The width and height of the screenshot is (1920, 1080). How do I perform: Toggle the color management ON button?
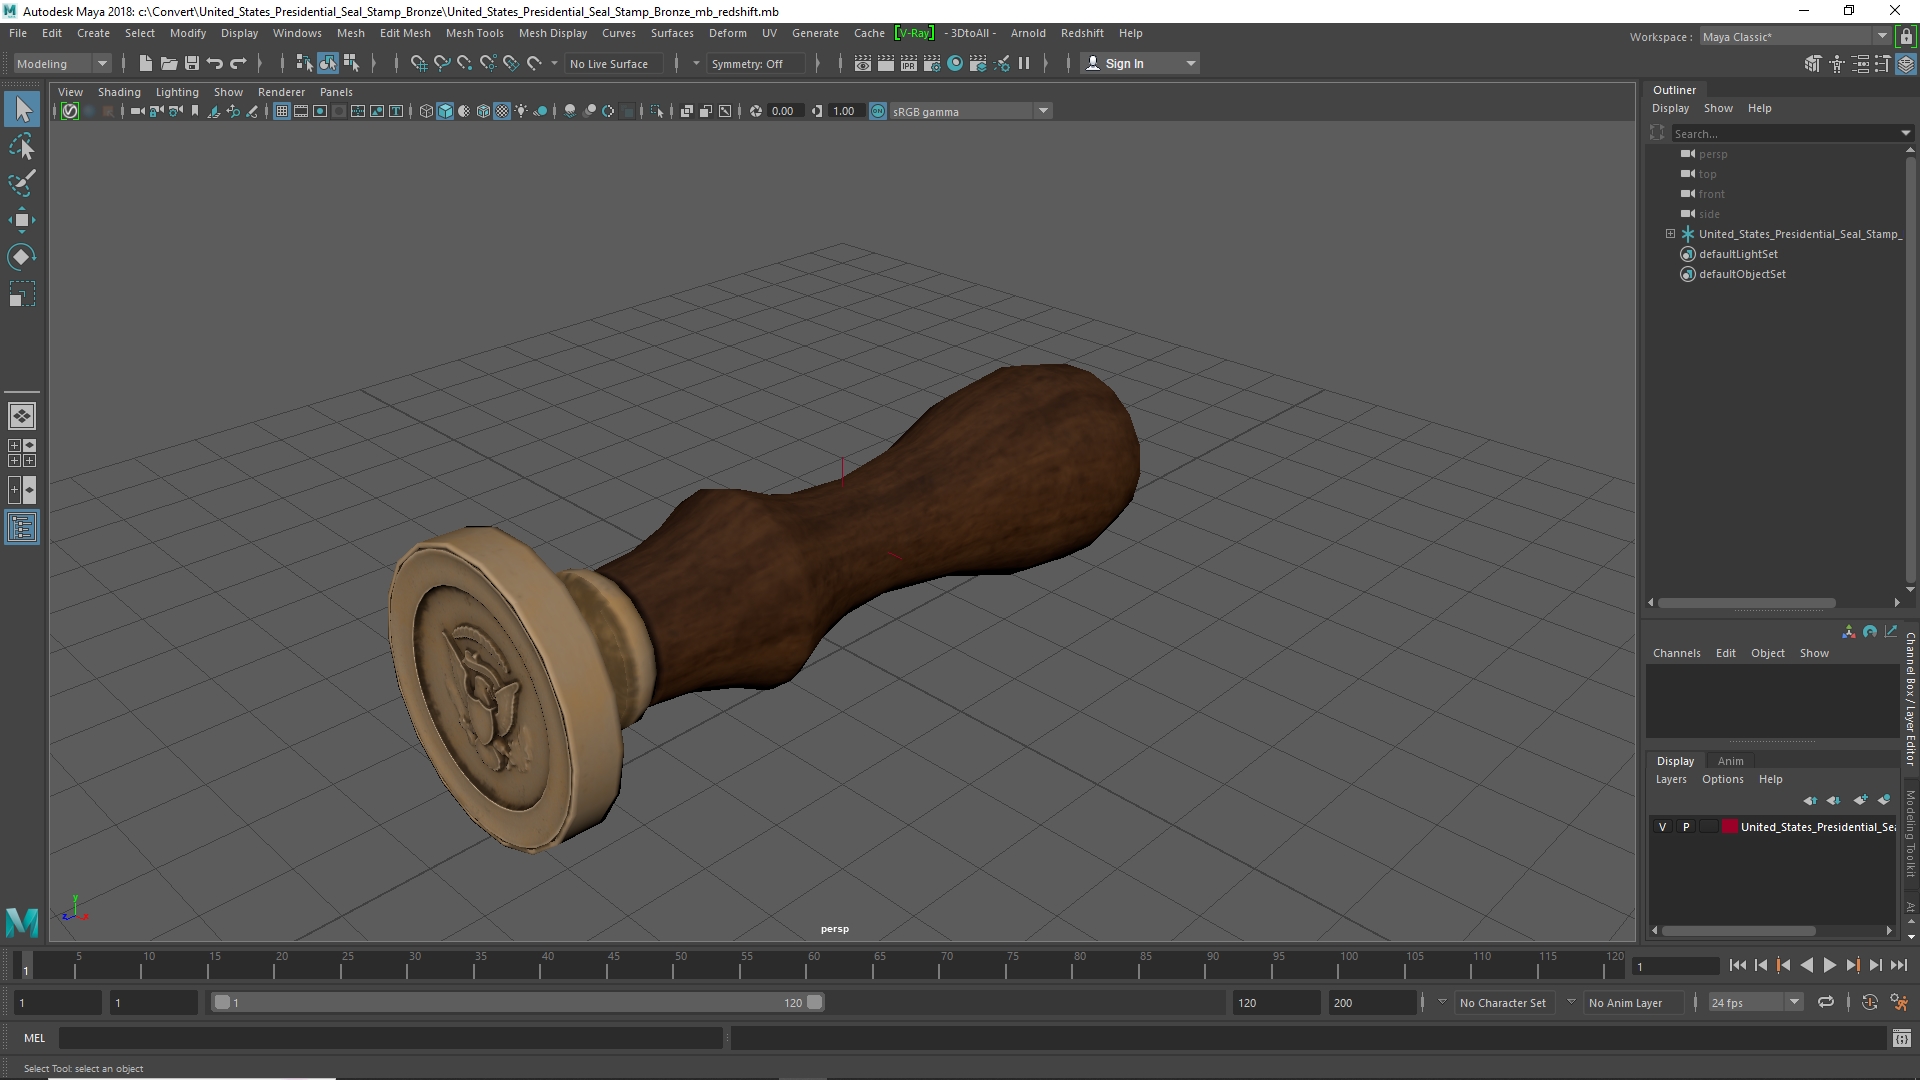pos(878,111)
